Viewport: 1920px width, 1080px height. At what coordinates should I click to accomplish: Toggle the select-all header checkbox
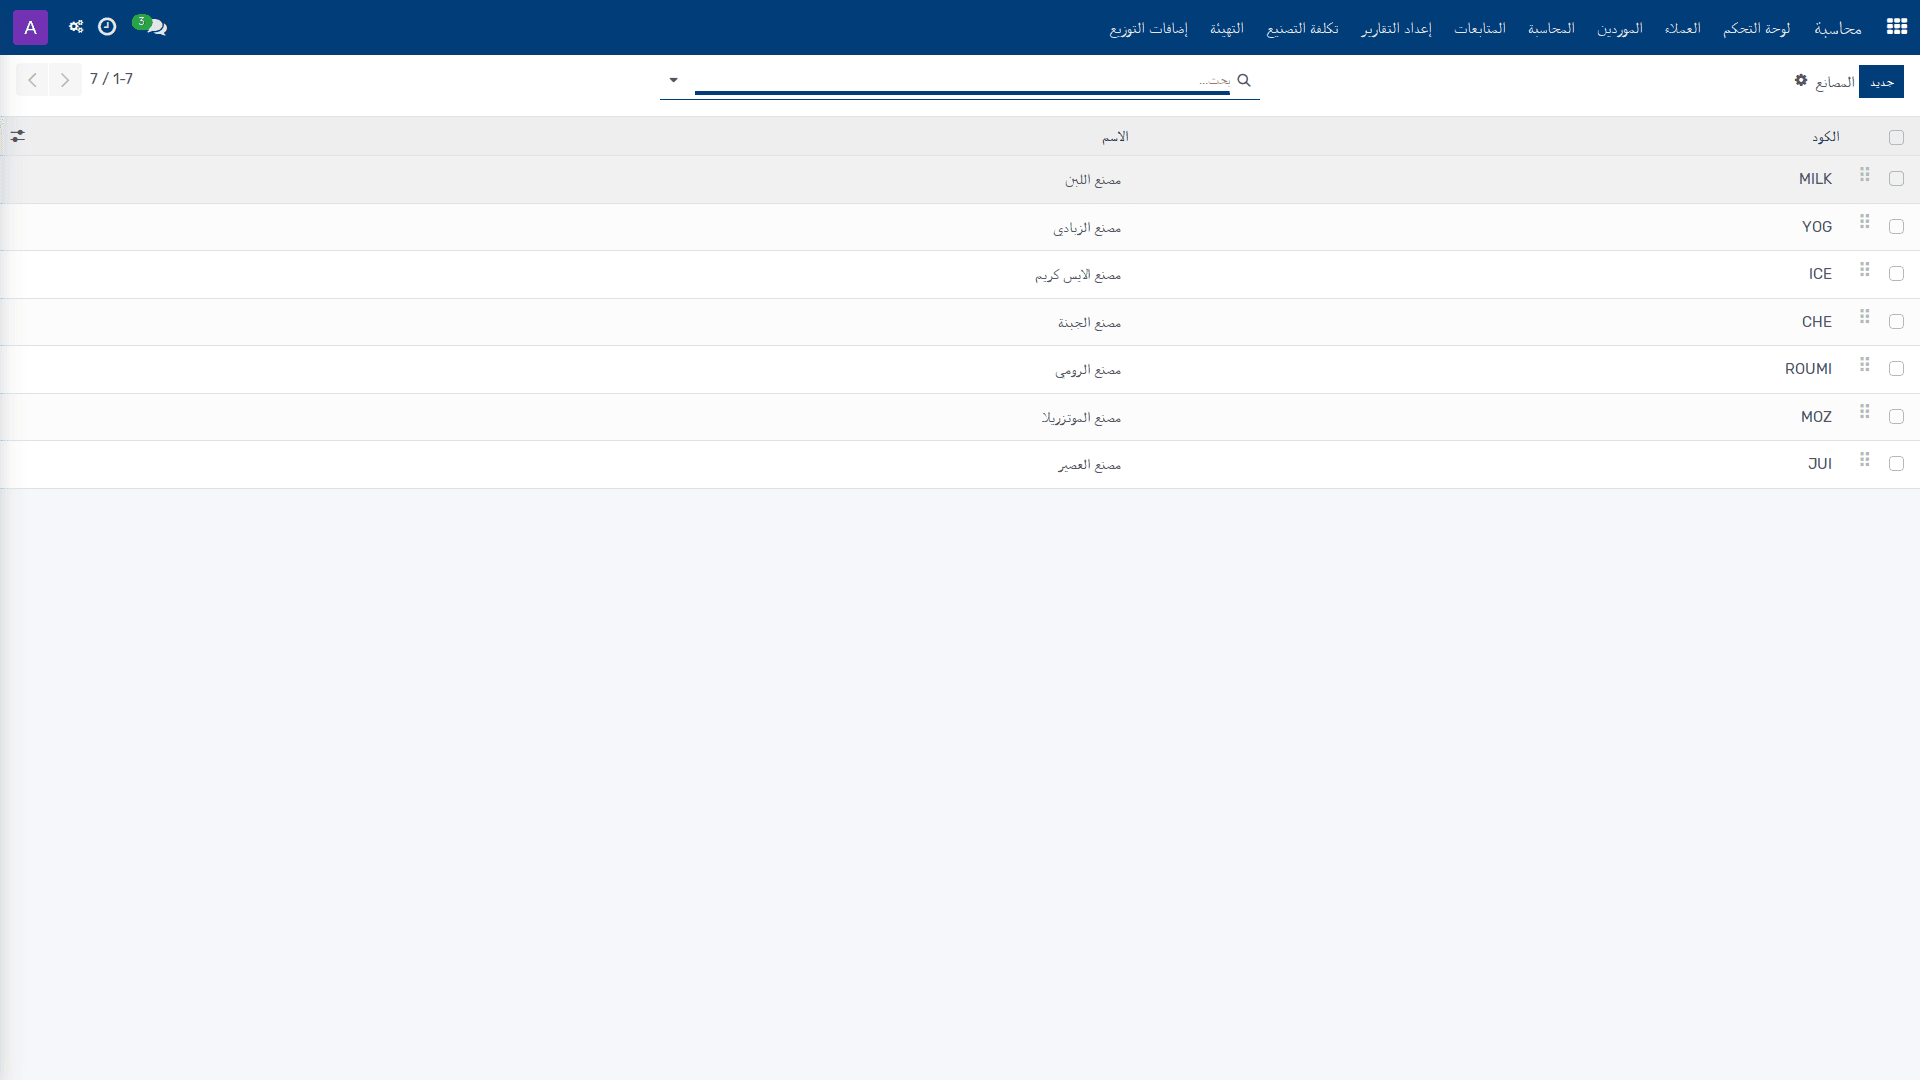(x=1896, y=138)
